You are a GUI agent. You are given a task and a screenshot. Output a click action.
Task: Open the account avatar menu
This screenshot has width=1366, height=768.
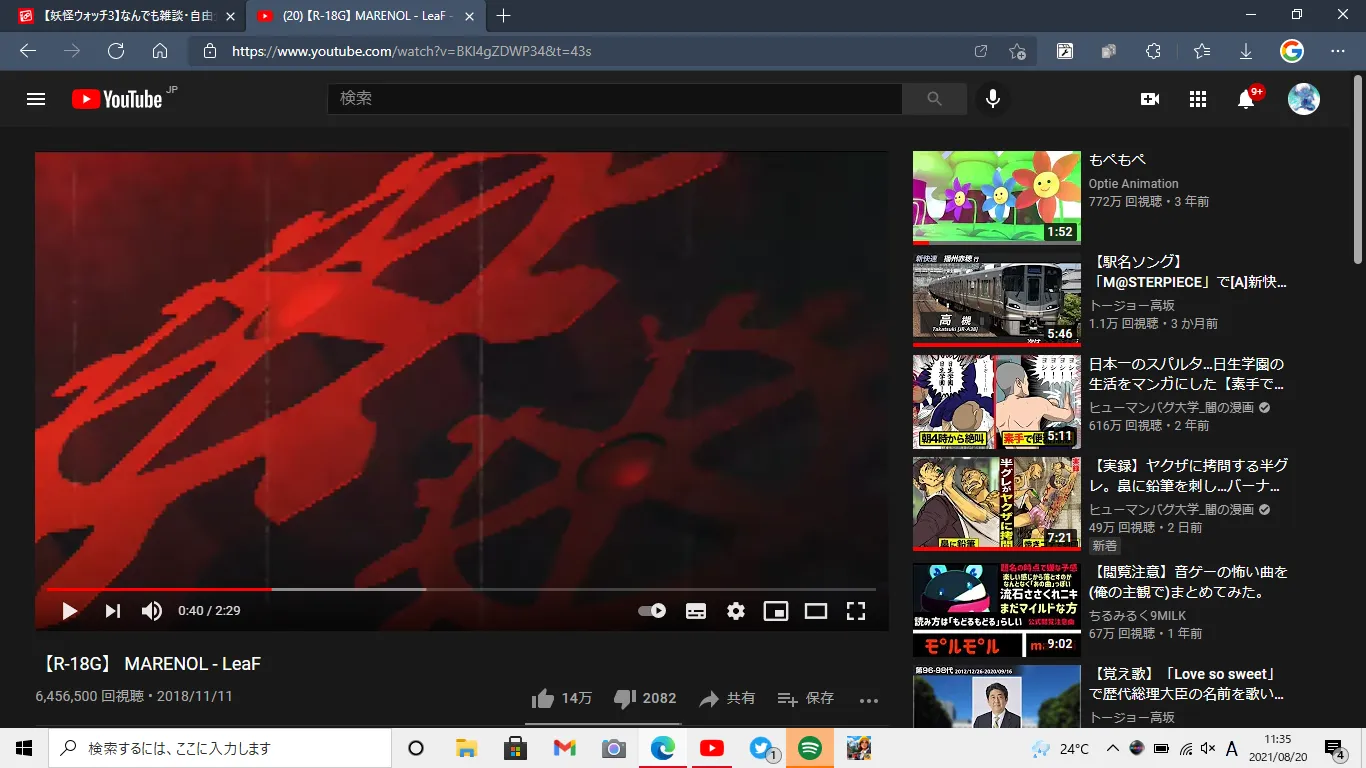(1304, 99)
